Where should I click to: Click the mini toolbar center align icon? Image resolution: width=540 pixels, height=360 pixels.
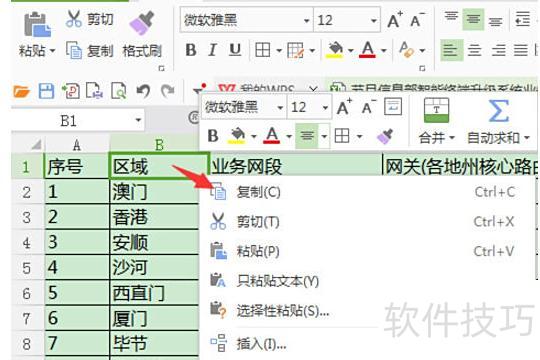coord(307,136)
